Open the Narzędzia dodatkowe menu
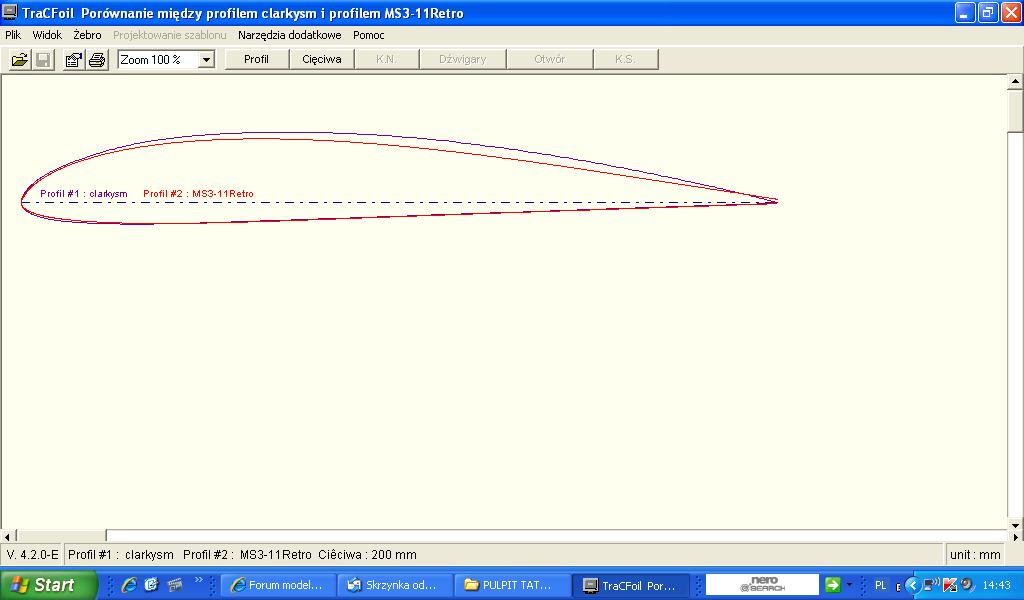Screen dimensions: 1024x600 coord(289,35)
